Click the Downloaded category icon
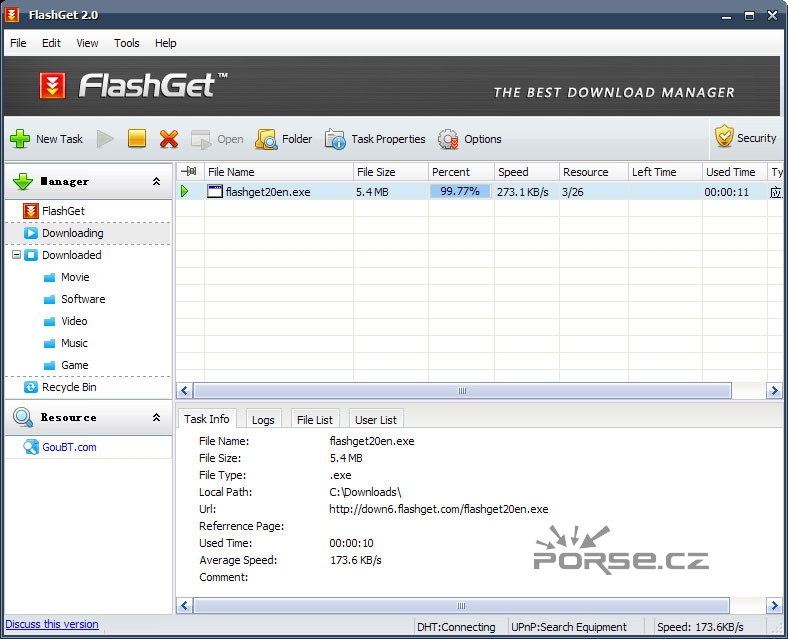 (x=31, y=255)
